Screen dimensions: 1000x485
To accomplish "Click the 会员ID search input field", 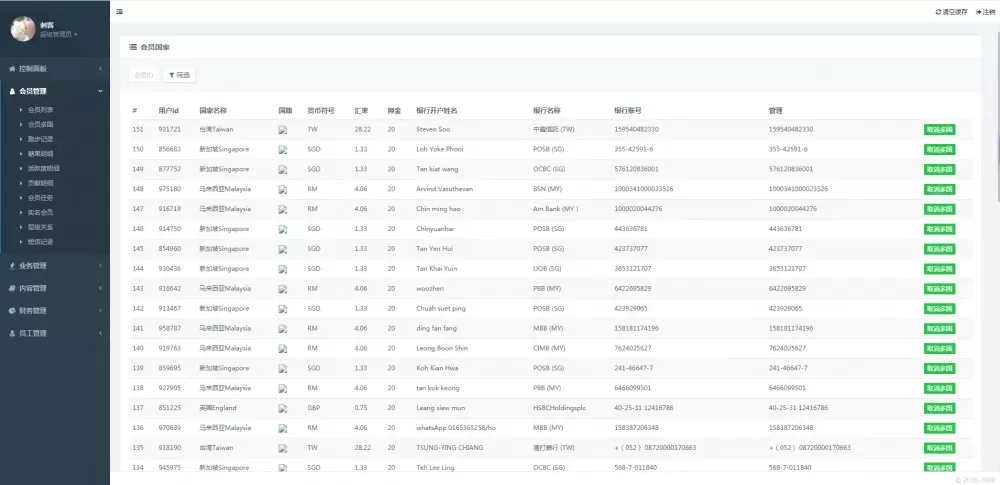I will click(x=144, y=75).
